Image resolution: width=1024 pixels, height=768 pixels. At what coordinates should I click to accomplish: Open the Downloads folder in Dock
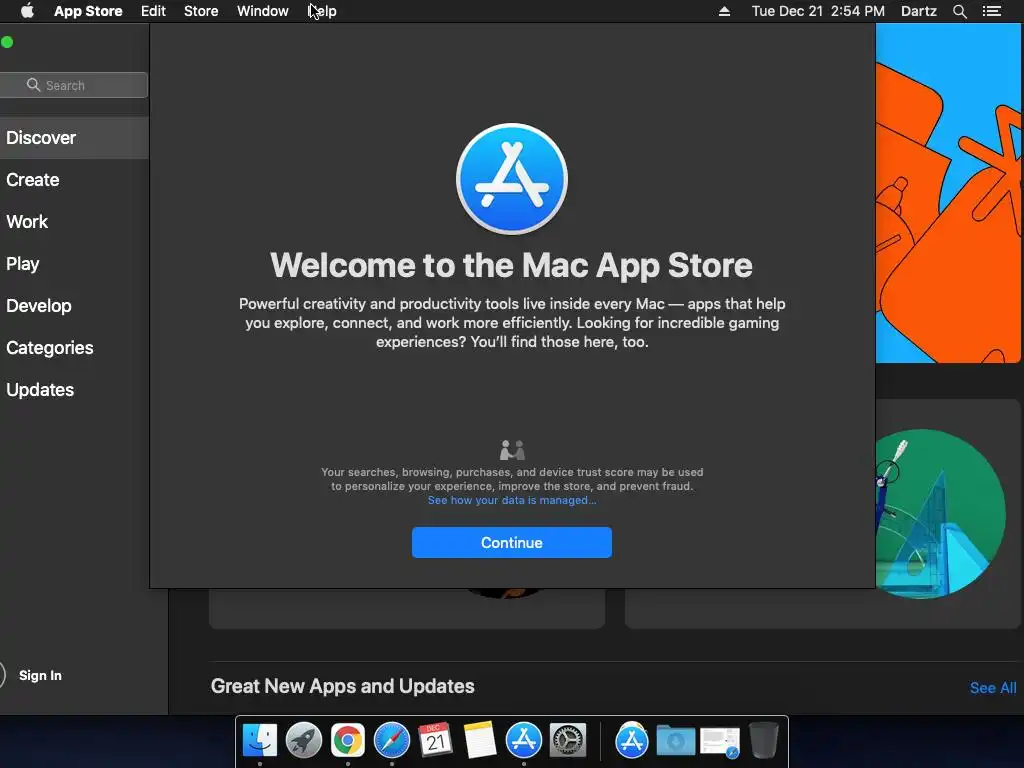coord(675,741)
